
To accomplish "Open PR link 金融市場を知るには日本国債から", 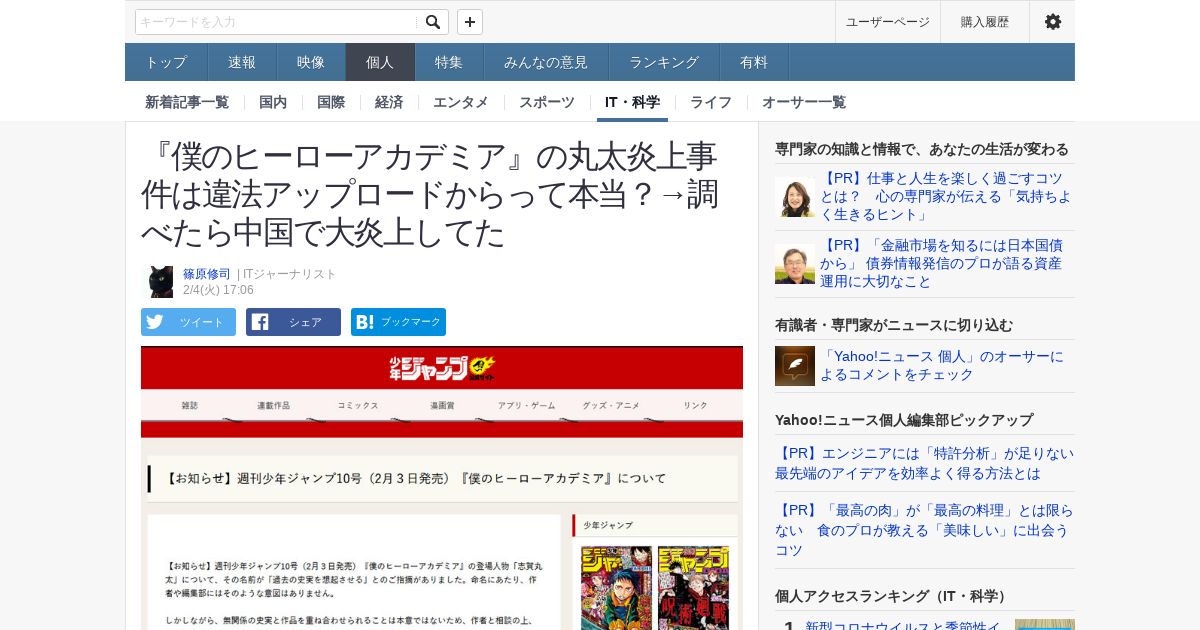I will [x=941, y=263].
